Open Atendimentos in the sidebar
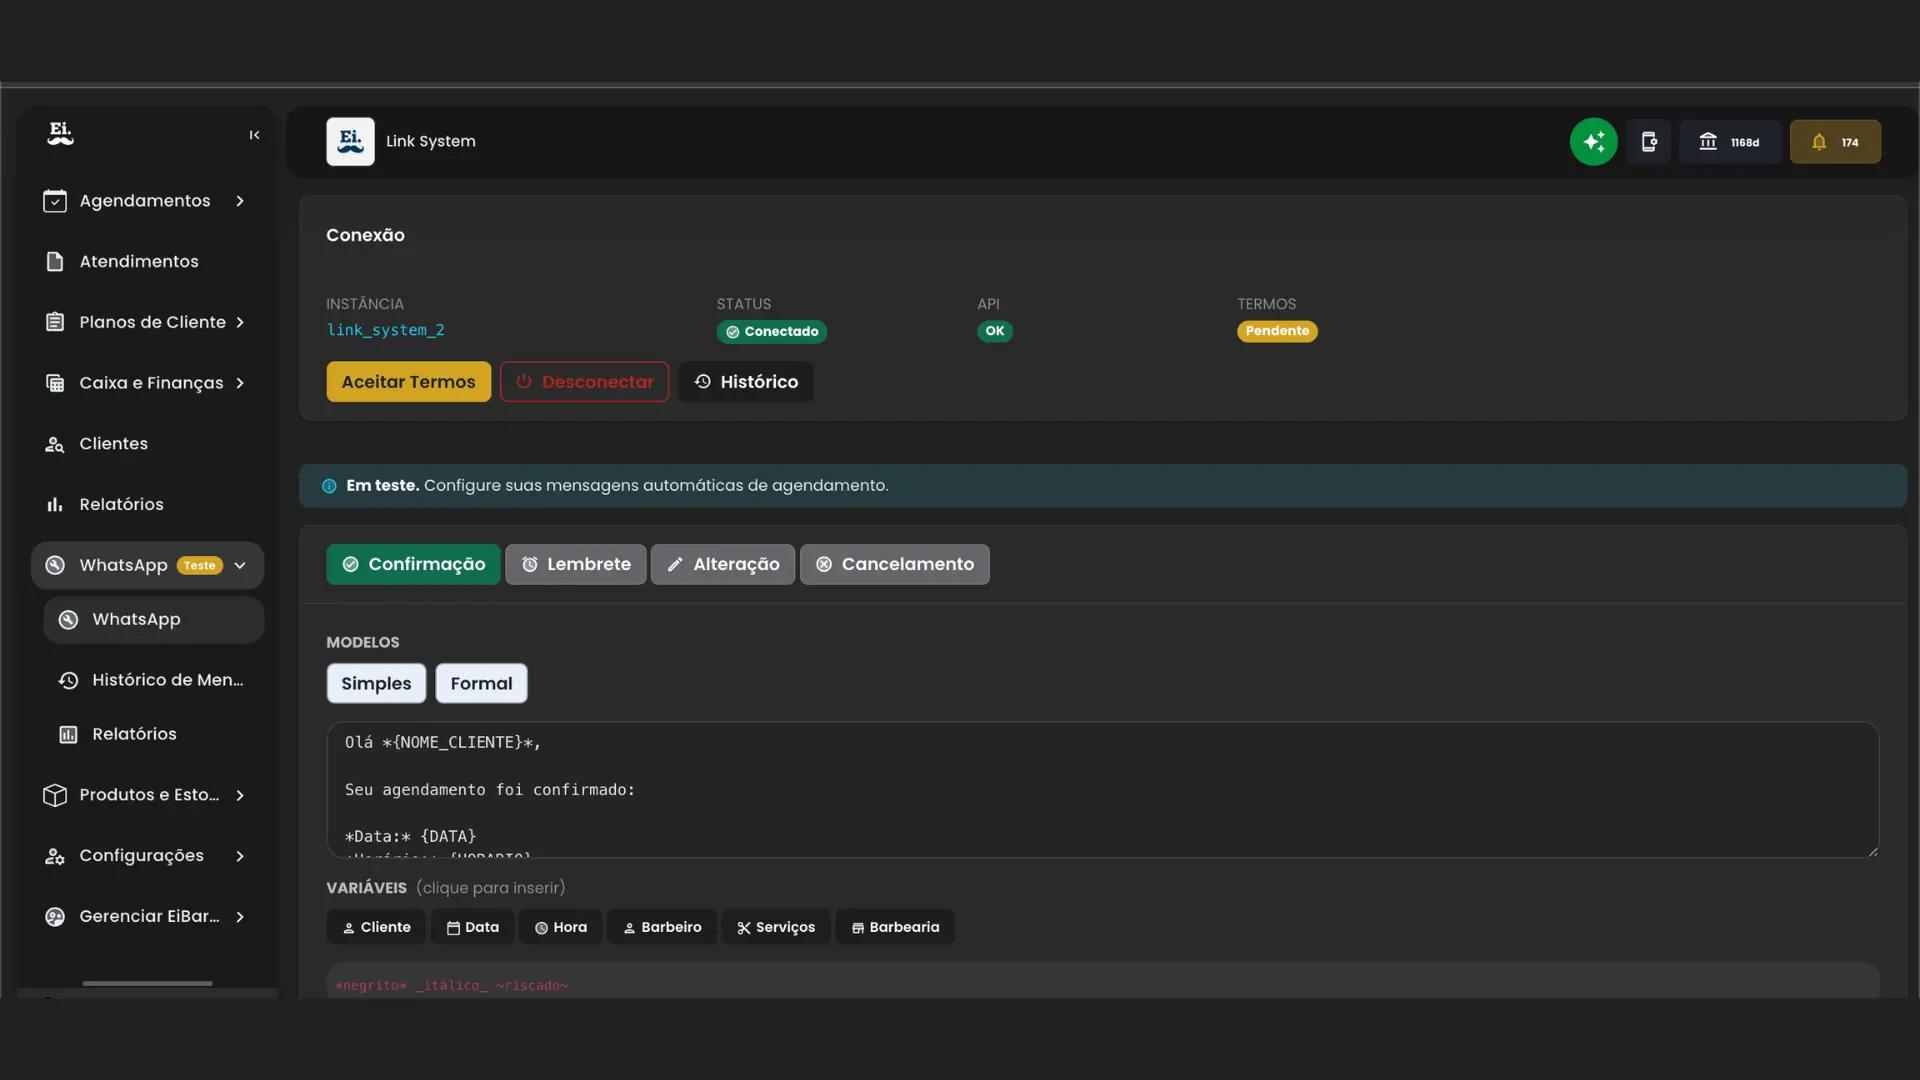 click(139, 262)
